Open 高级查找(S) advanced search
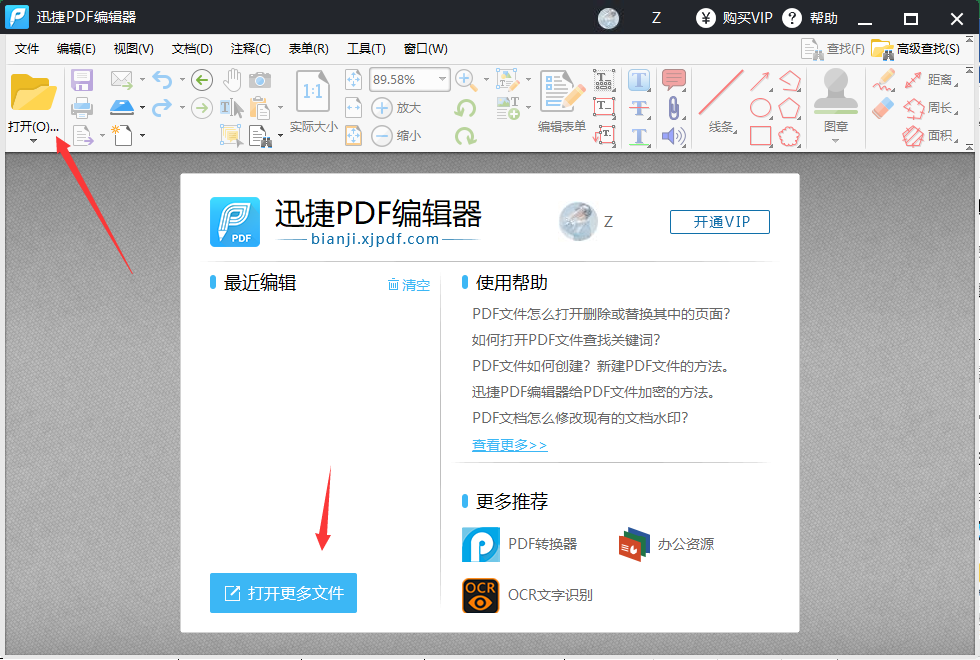The image size is (980, 660). [x=916, y=49]
